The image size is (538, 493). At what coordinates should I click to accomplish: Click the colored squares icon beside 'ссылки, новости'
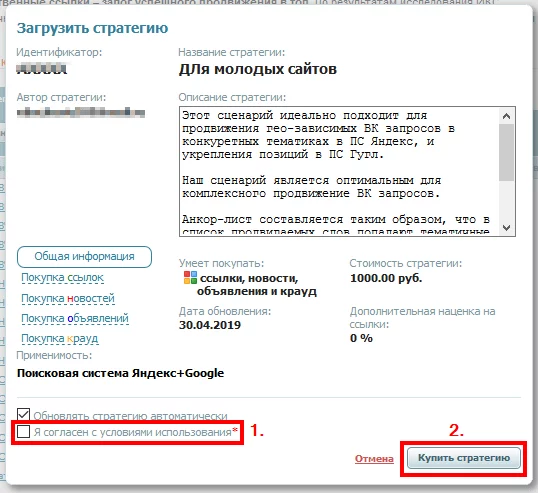point(190,278)
